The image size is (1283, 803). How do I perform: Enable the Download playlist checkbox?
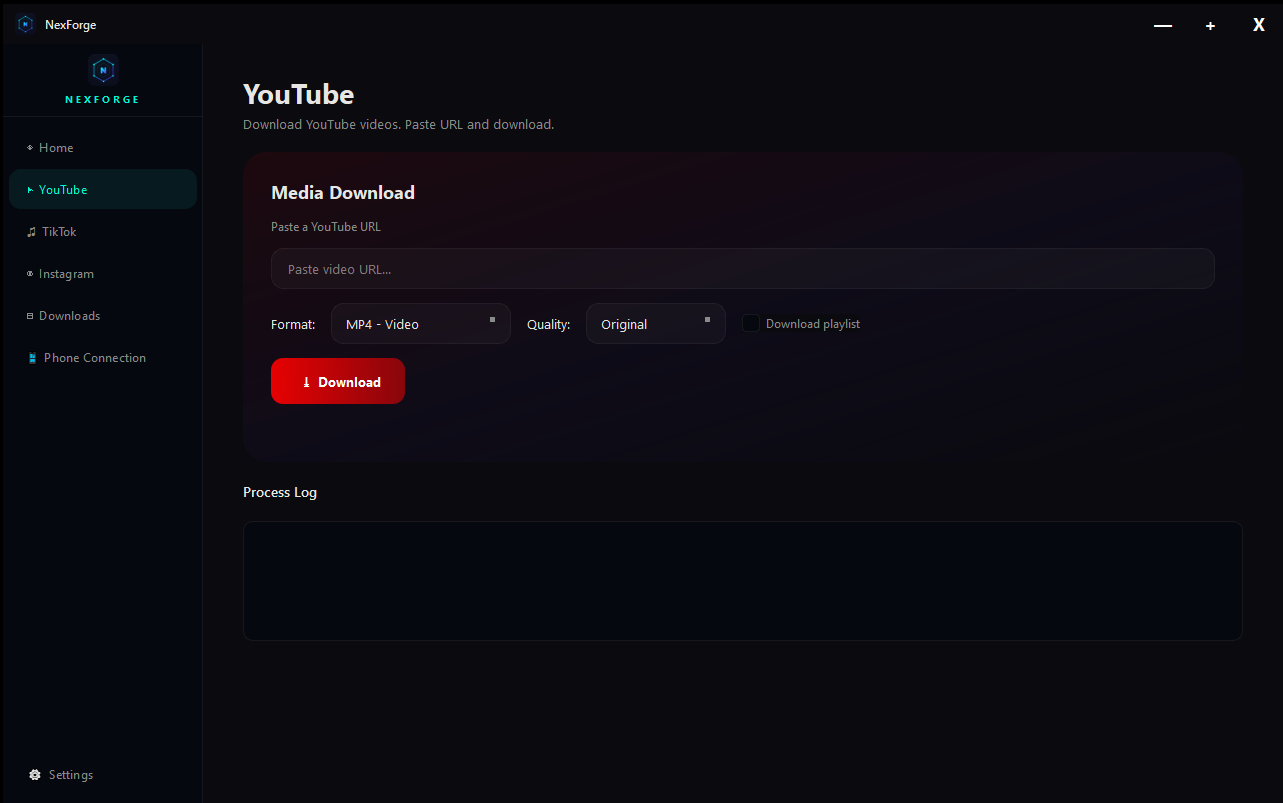tap(751, 324)
